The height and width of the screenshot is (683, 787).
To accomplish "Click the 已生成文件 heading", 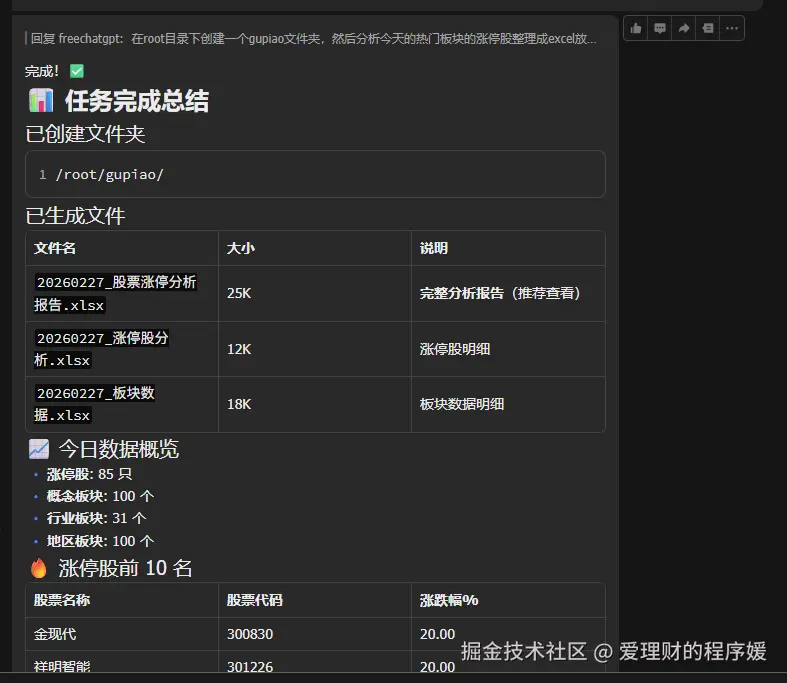I will [x=75, y=216].
